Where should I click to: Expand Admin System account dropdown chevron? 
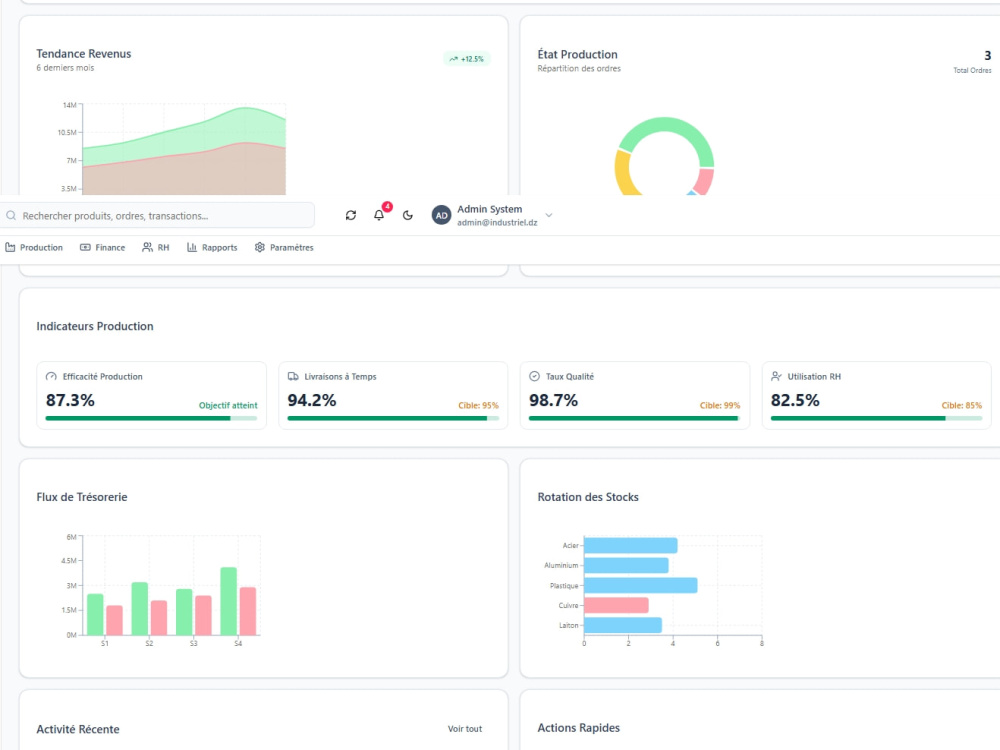548,216
